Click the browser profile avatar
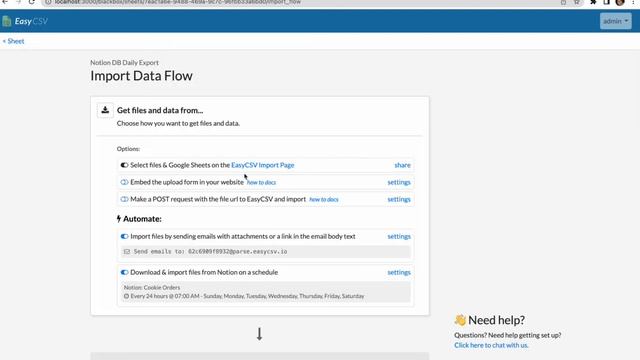Image resolution: width=640 pixels, height=360 pixels. pos(620,2)
